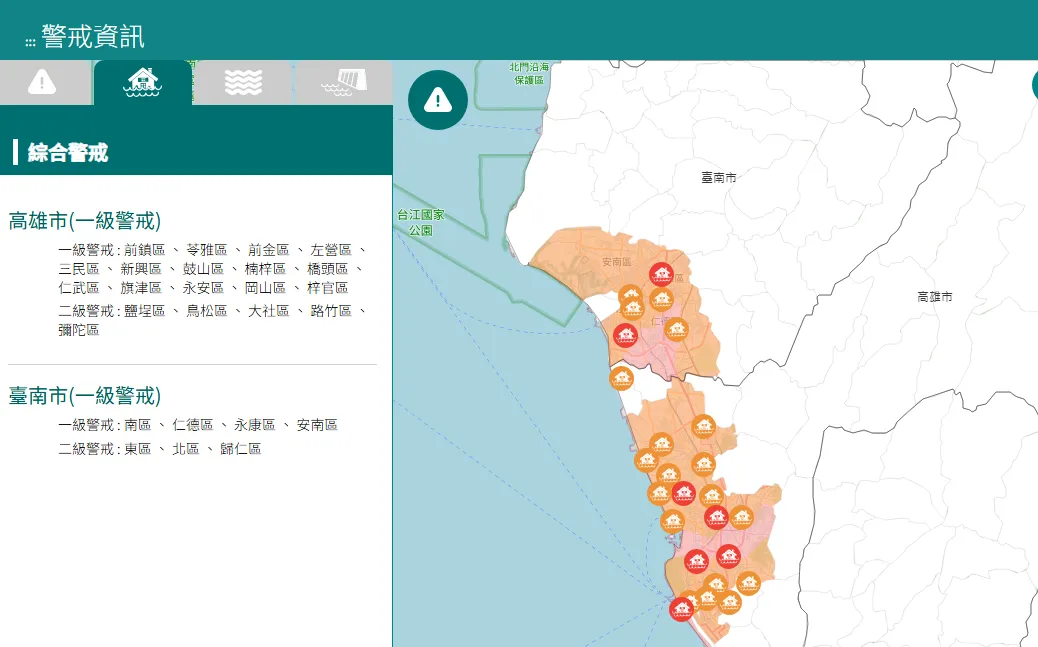
Task: Select the flooded house warning tab
Action: (142, 83)
